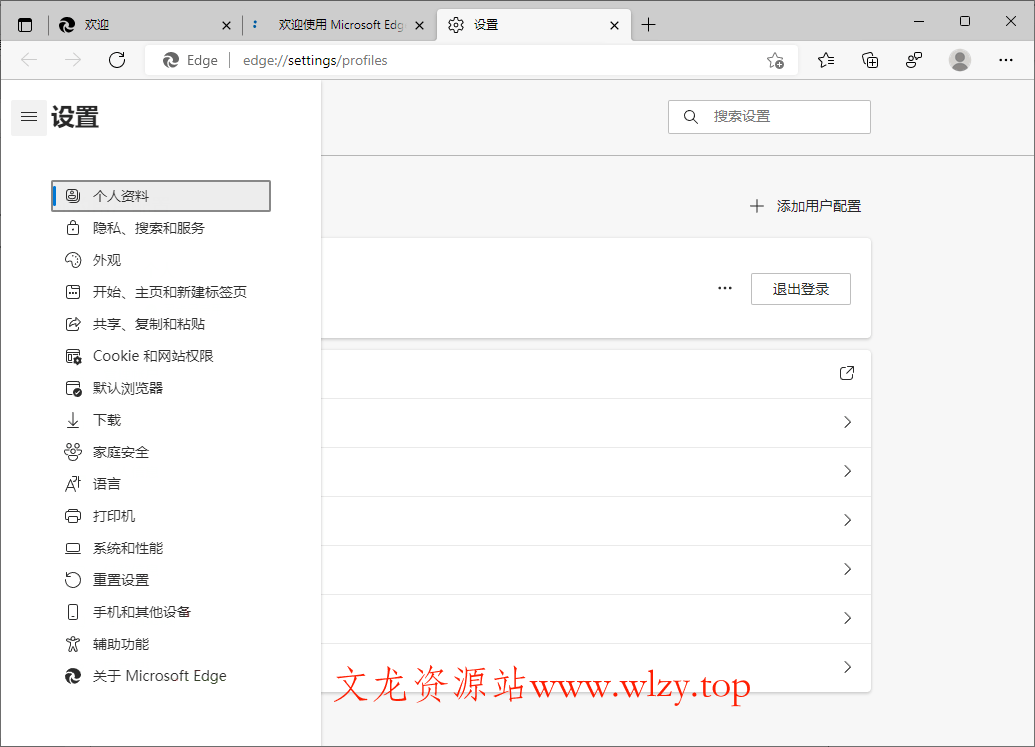Click the 退出登录 button
1035x747 pixels.
[800, 288]
